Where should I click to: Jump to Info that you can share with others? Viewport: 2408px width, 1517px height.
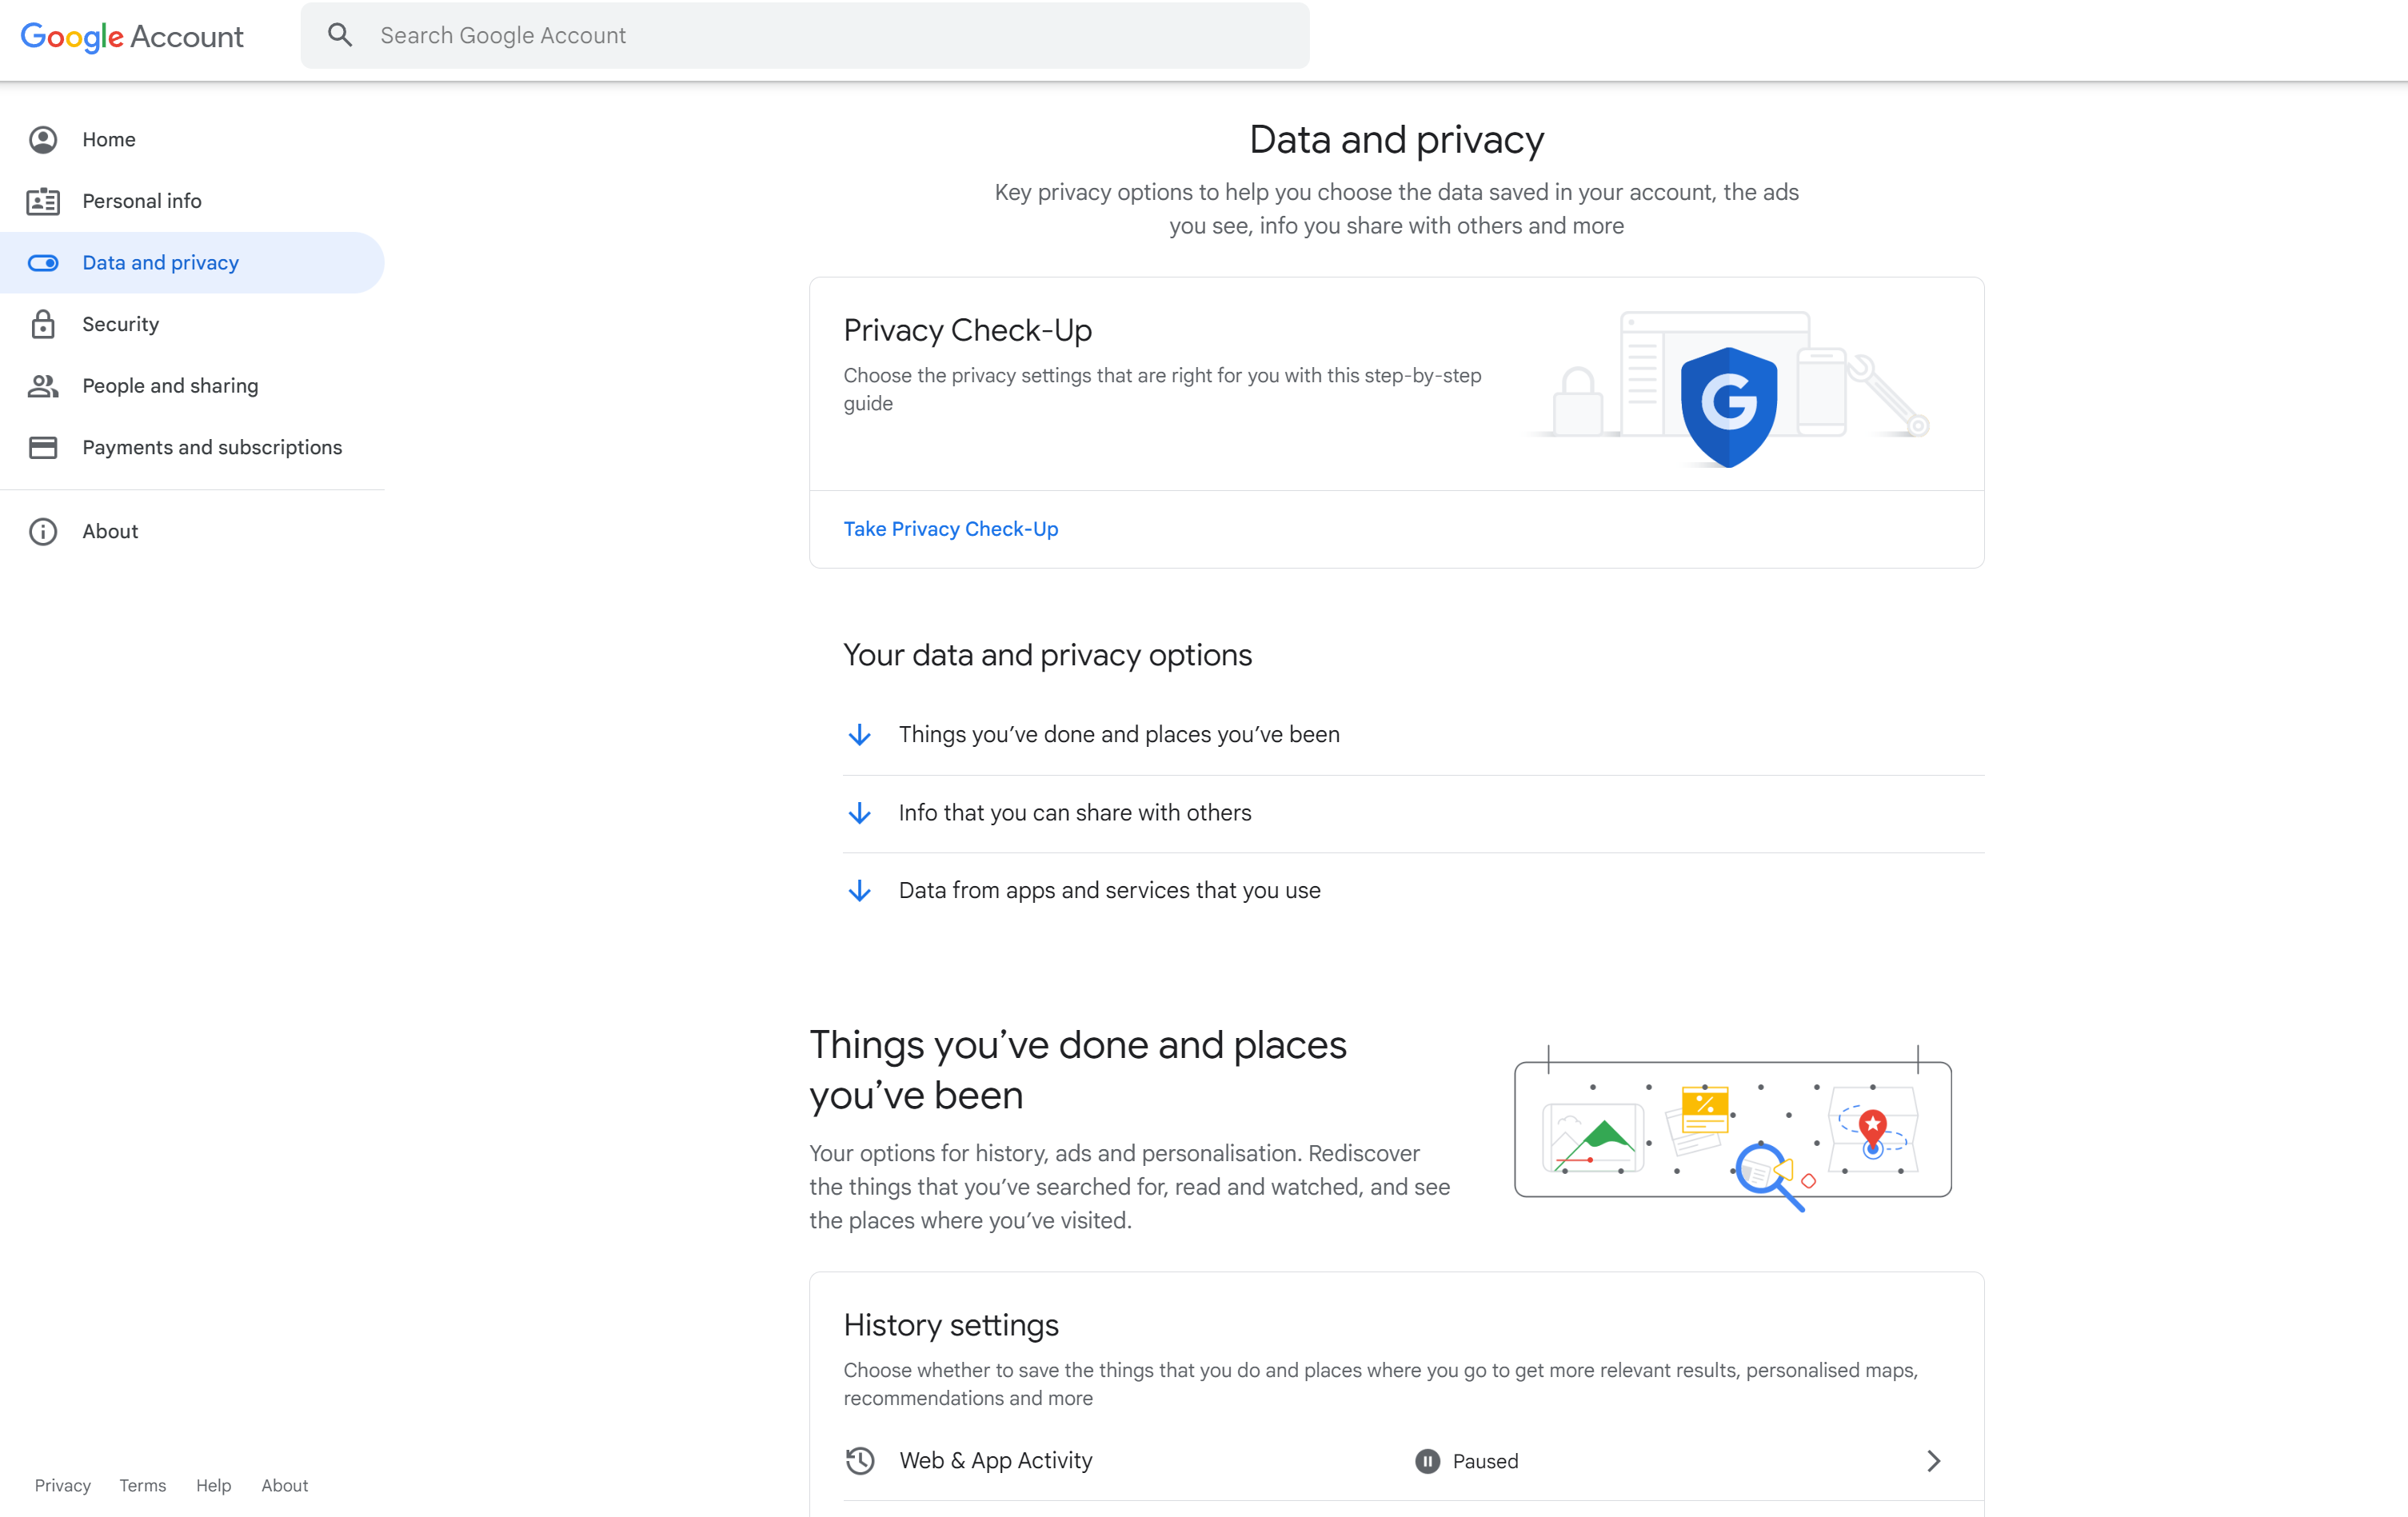(x=1413, y=813)
